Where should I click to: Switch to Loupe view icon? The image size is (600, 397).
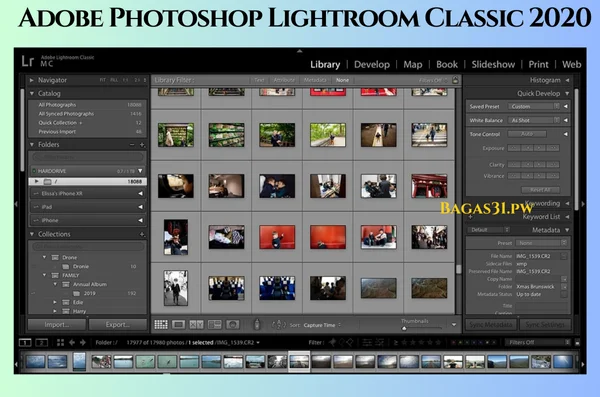[x=178, y=325]
